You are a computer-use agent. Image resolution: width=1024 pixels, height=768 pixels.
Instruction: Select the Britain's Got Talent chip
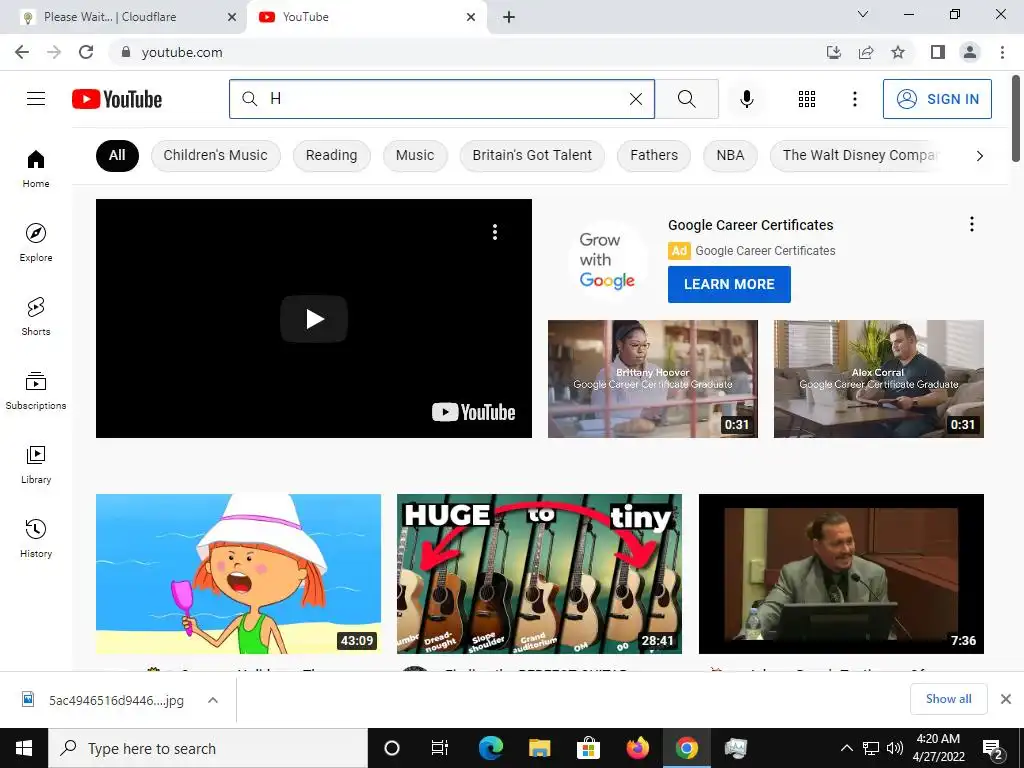click(x=532, y=155)
